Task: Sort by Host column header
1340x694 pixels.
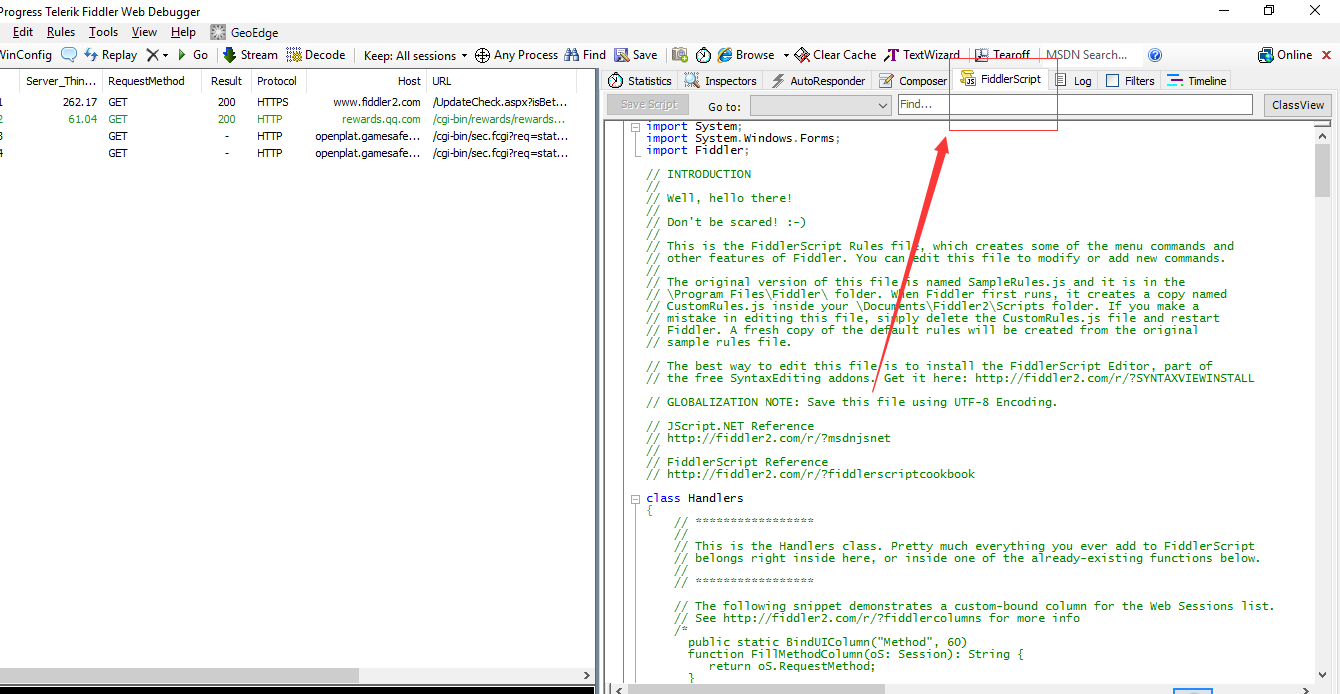Action: point(366,81)
